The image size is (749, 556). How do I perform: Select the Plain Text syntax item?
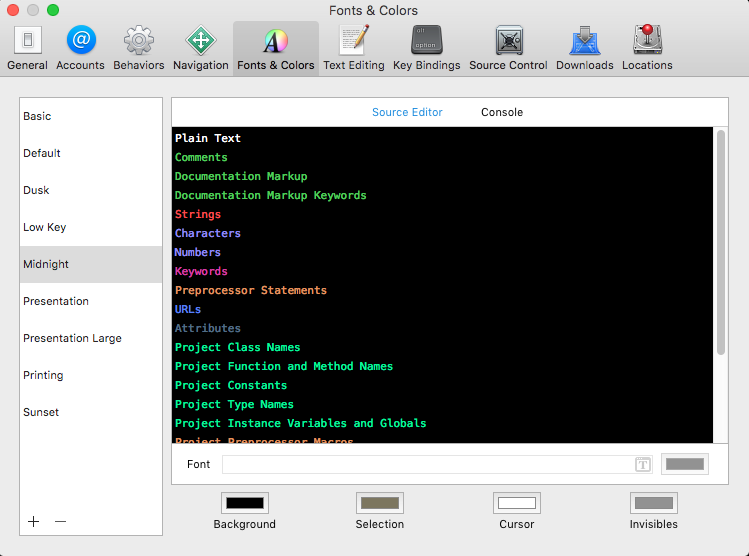[442, 138]
